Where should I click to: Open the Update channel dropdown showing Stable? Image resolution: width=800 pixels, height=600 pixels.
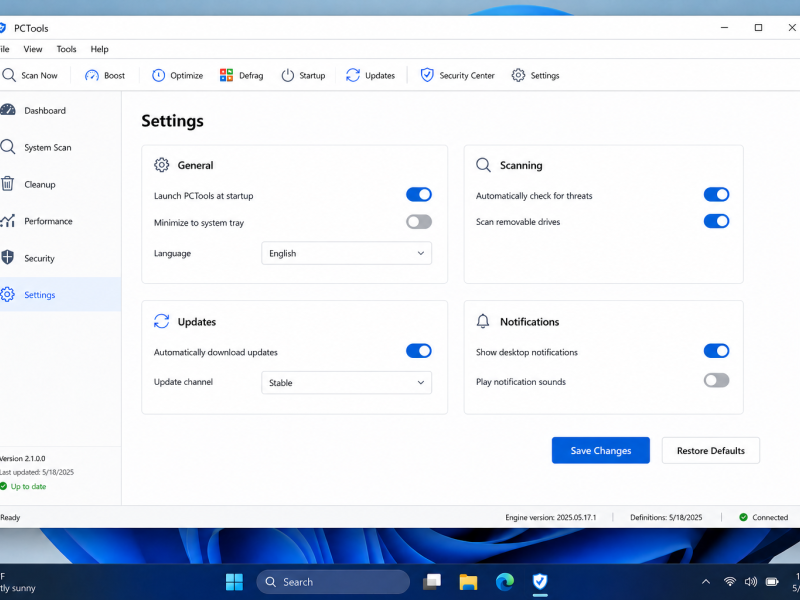tap(346, 383)
